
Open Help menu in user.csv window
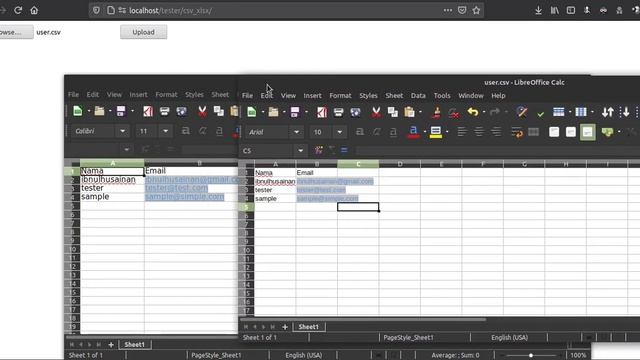point(498,96)
